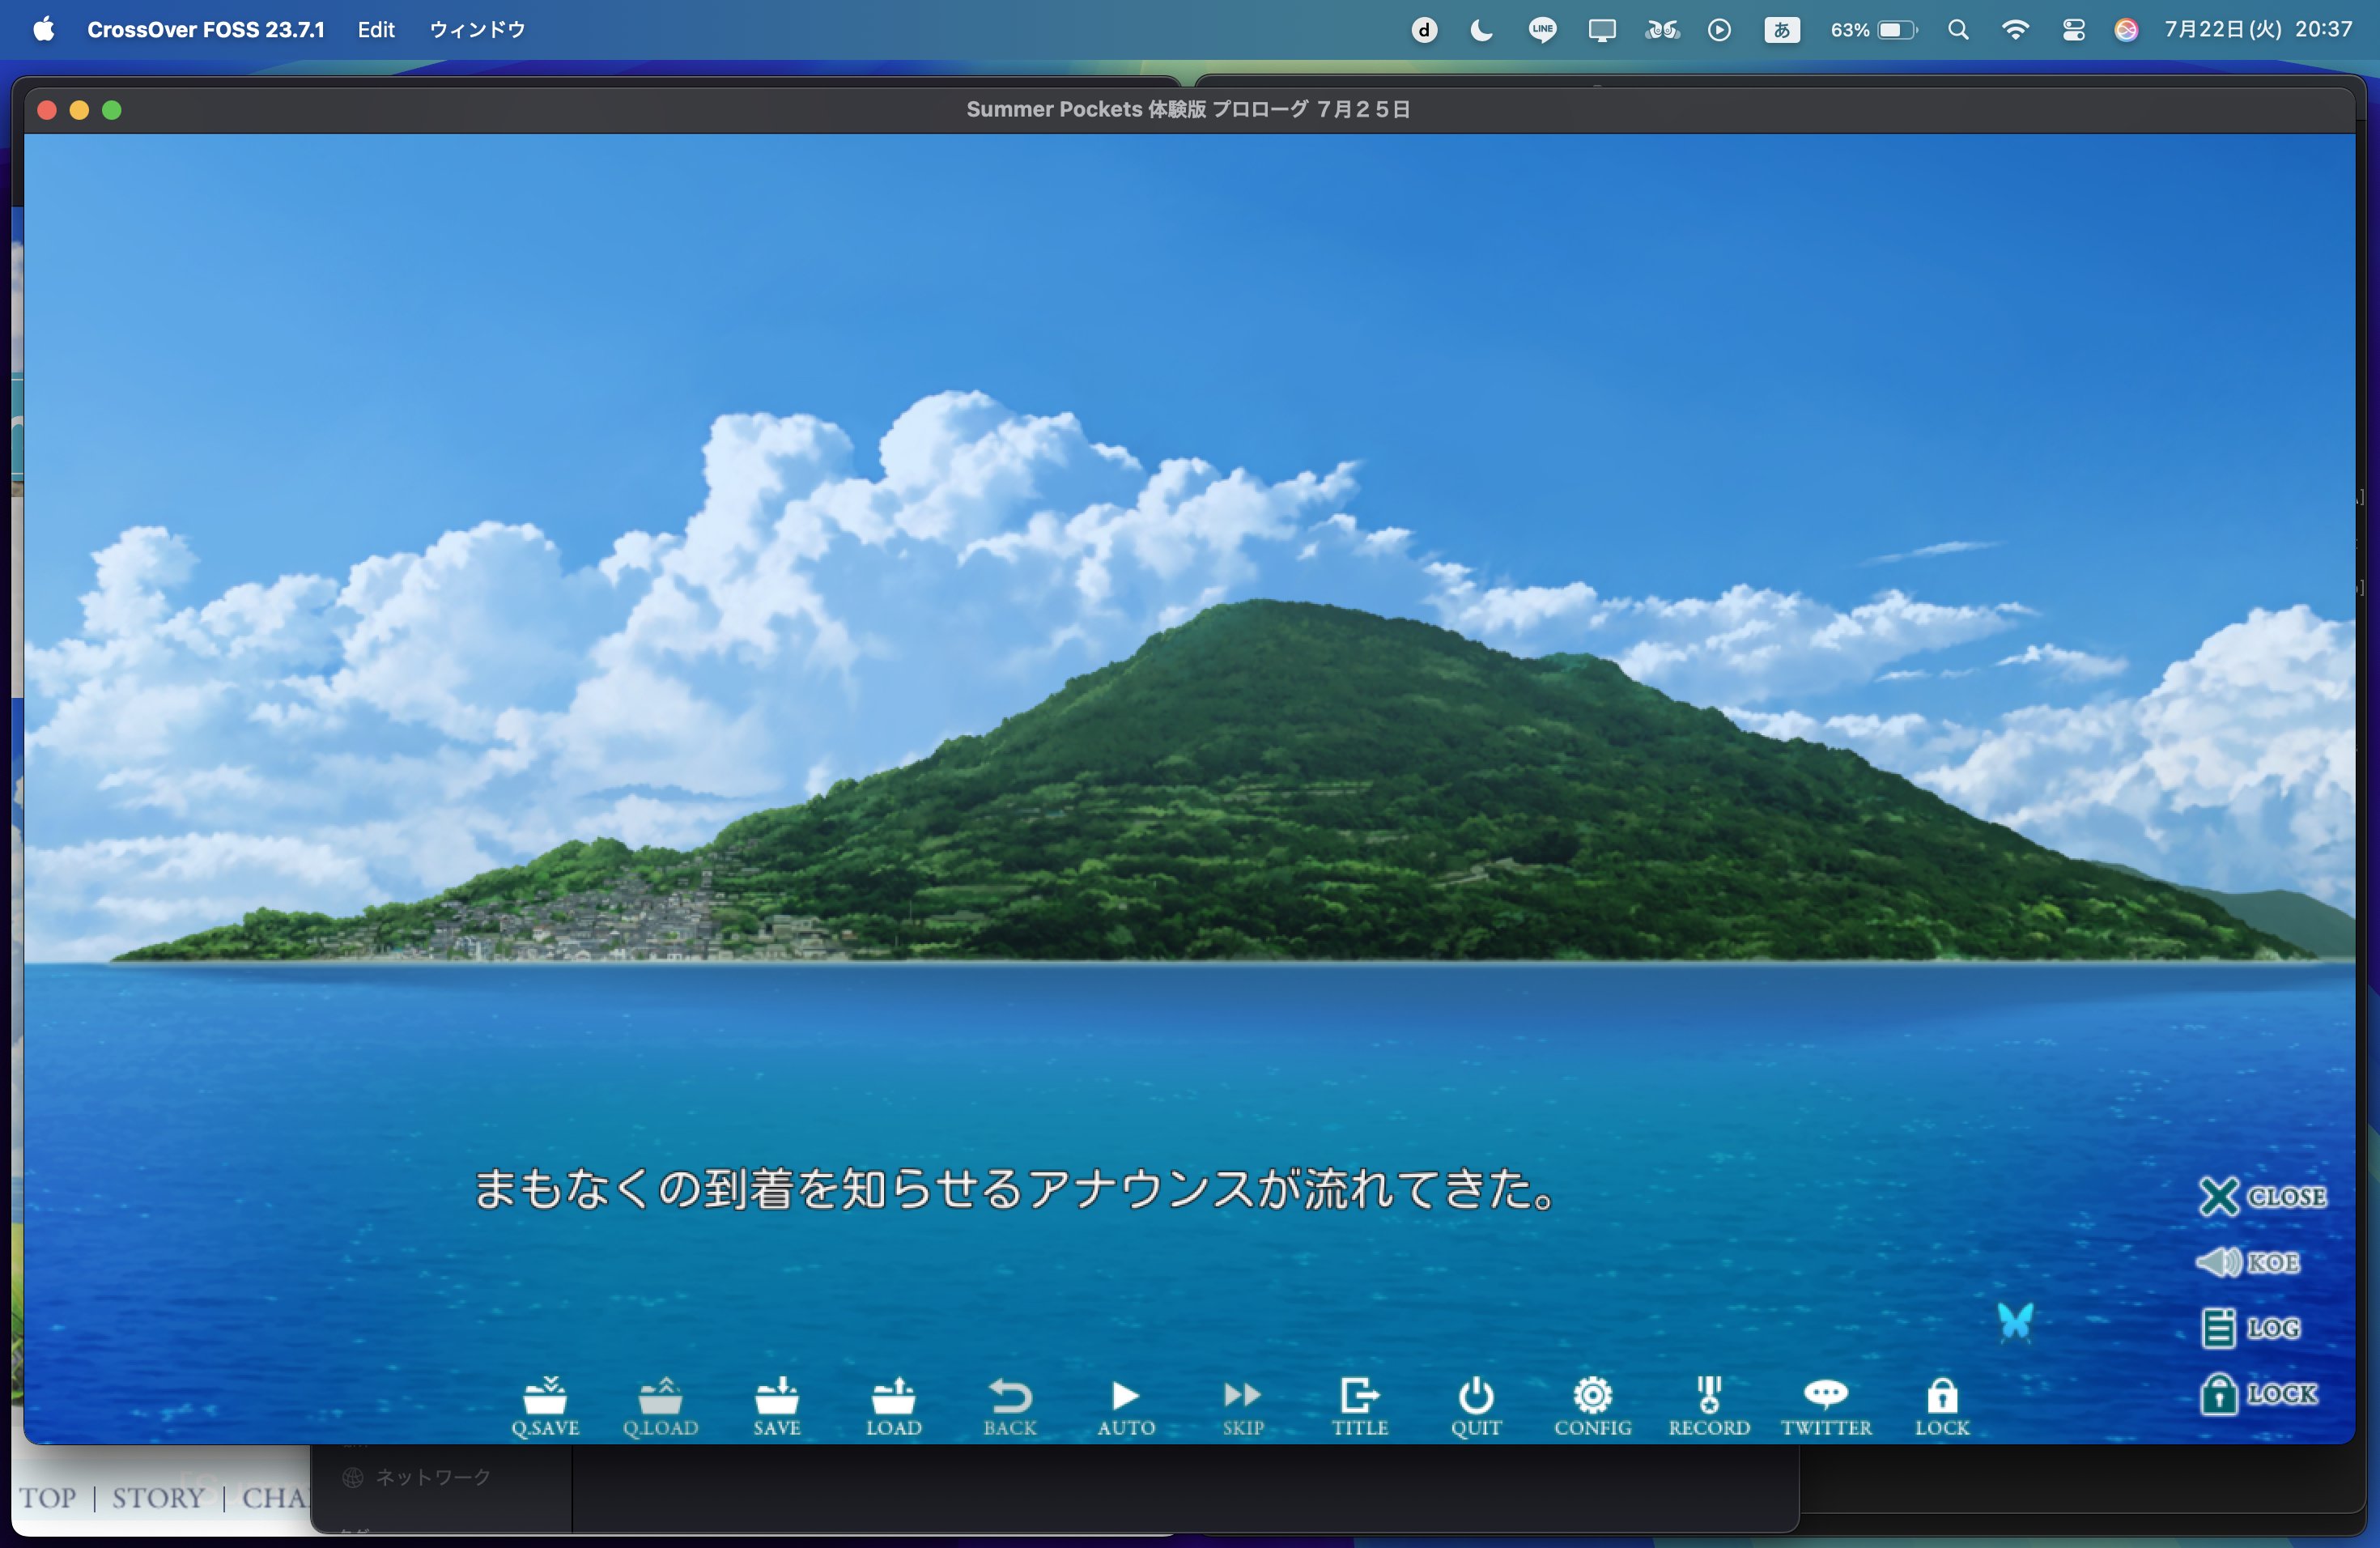Open the CrossOver FOSS 23.7.1 menu
Screen dimensions: 2380x1548
(x=205, y=29)
